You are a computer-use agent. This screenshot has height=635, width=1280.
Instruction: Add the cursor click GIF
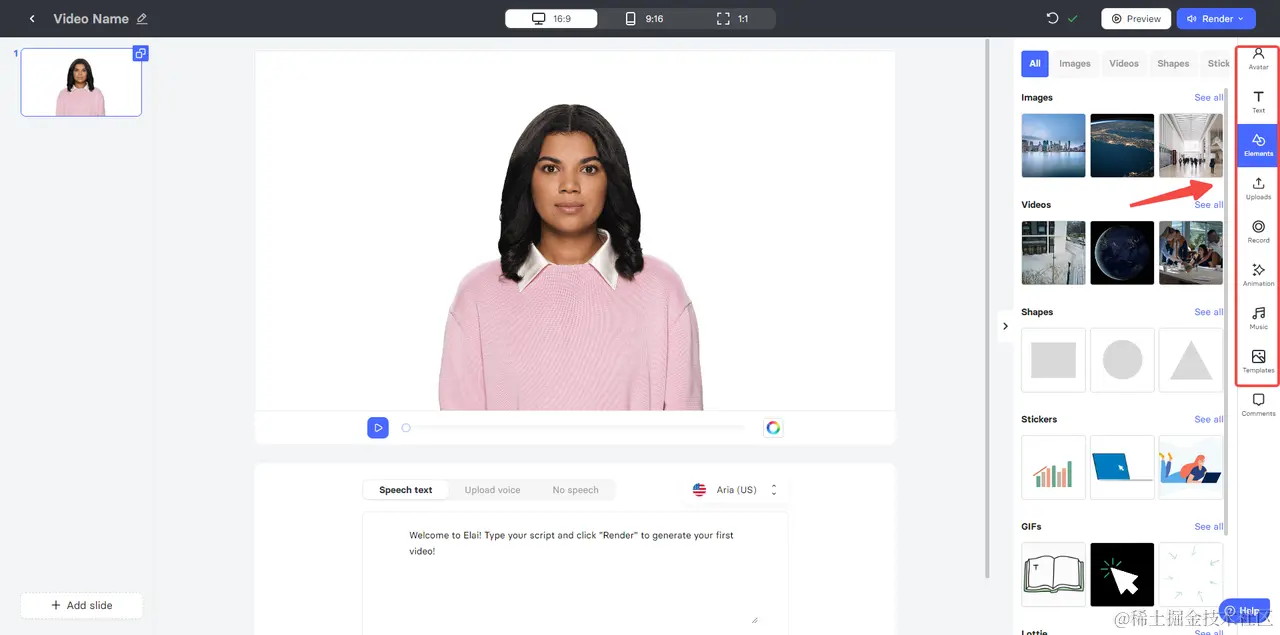1122,574
